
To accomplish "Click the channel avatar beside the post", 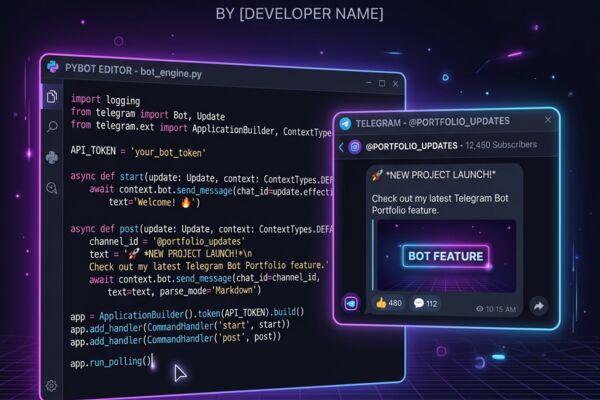I will (351, 304).
